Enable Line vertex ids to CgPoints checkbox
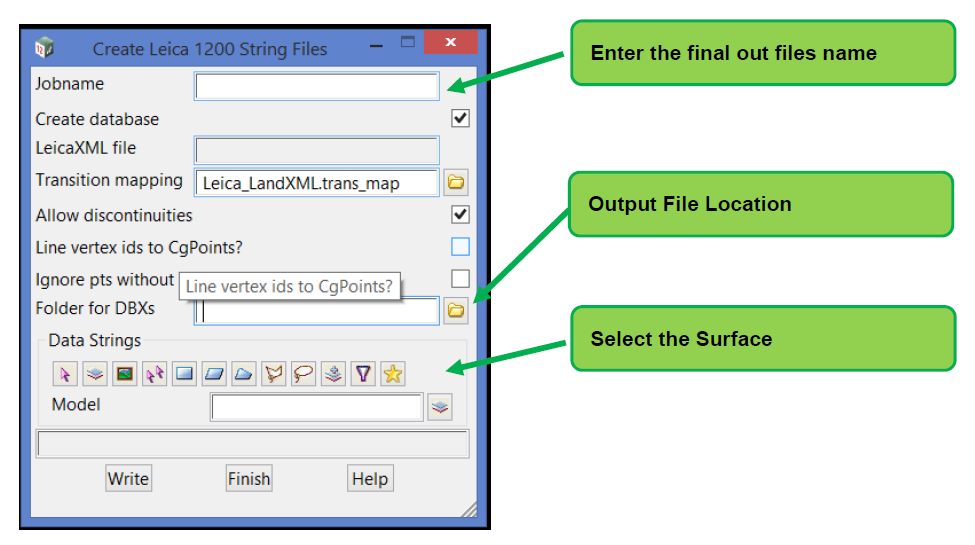Screen dimensions: 975x545 point(460,247)
